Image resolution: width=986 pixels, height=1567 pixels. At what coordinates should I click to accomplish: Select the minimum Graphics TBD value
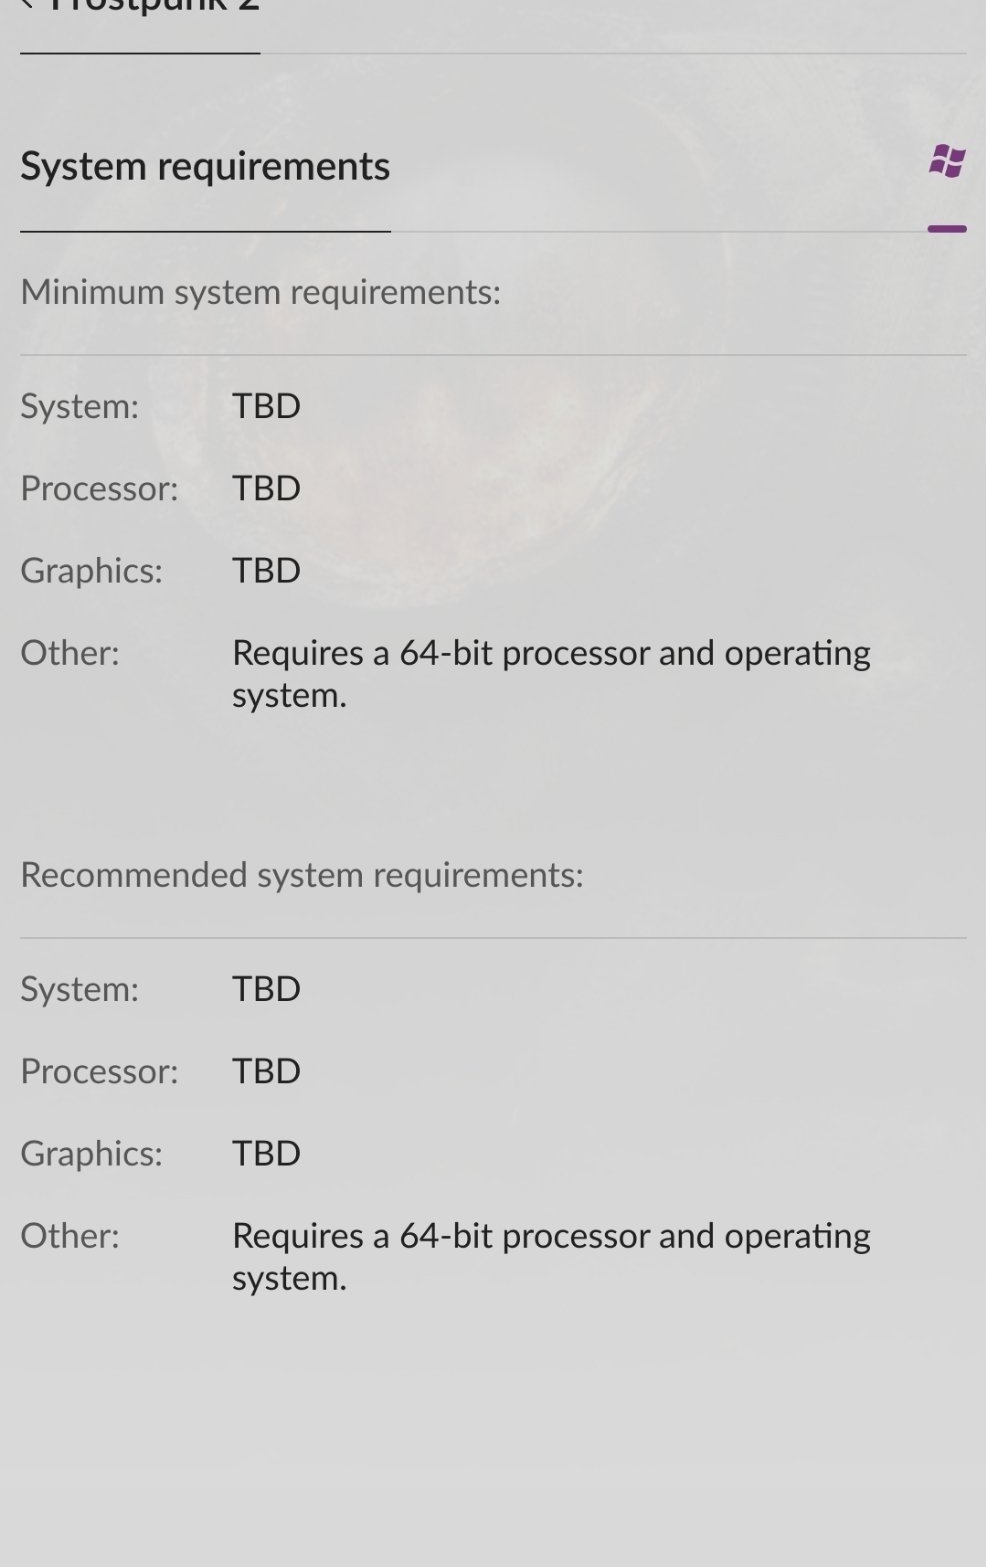click(x=266, y=570)
